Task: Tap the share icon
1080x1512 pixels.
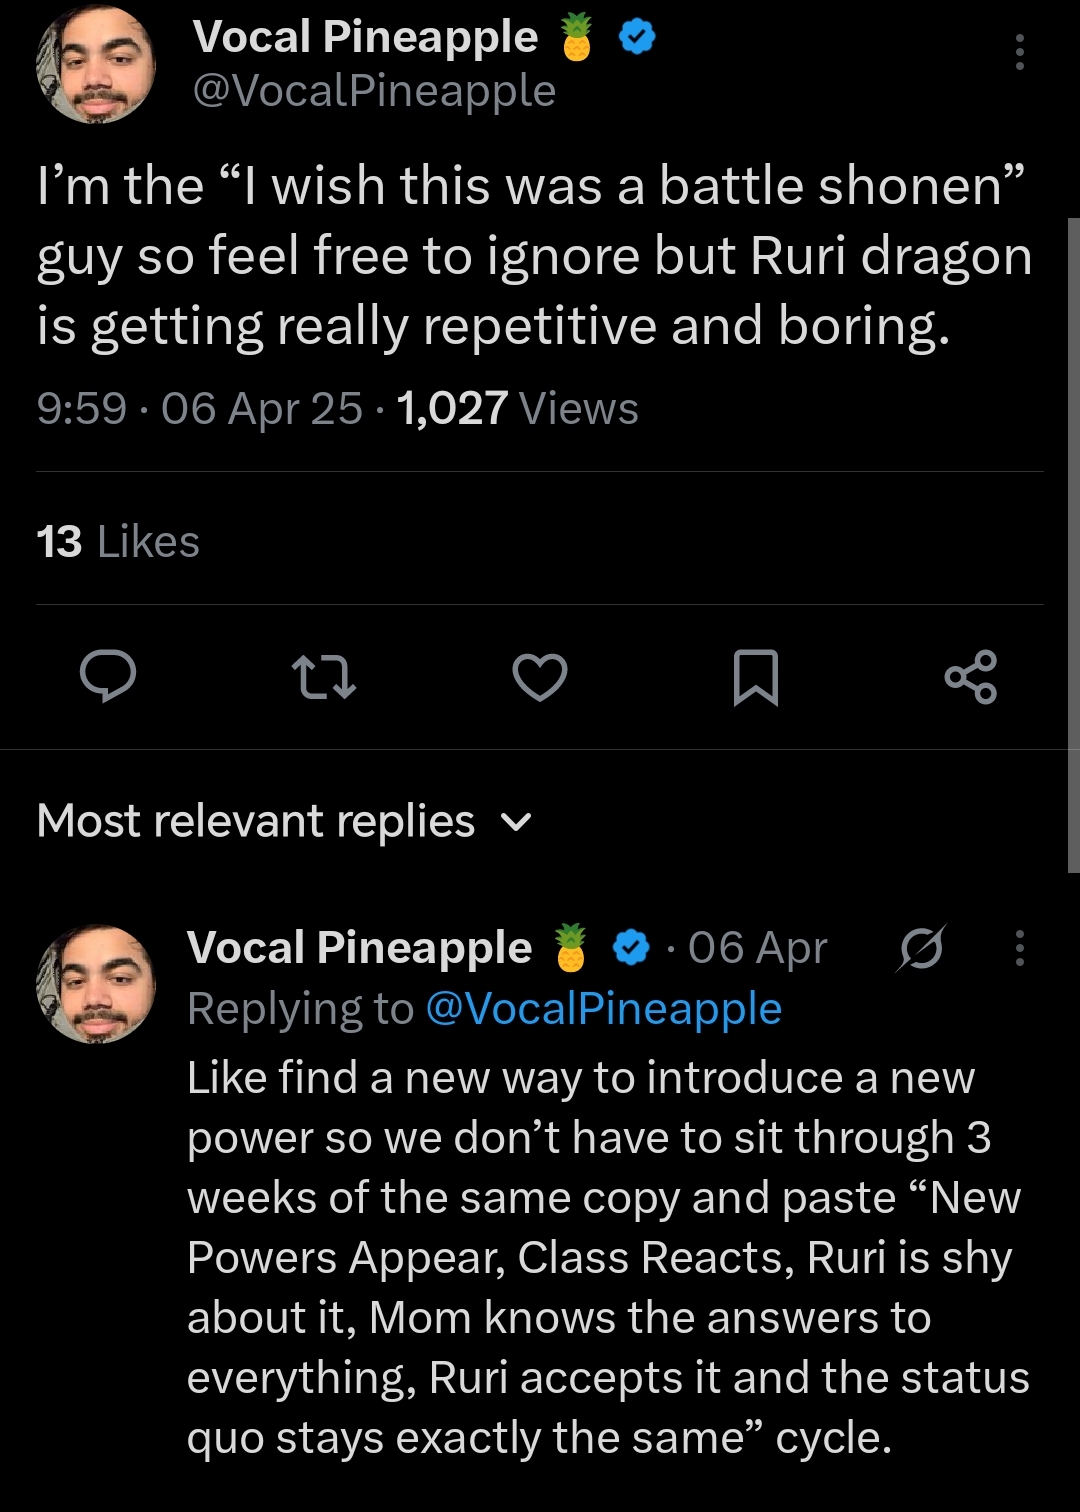Action: pos(970,677)
